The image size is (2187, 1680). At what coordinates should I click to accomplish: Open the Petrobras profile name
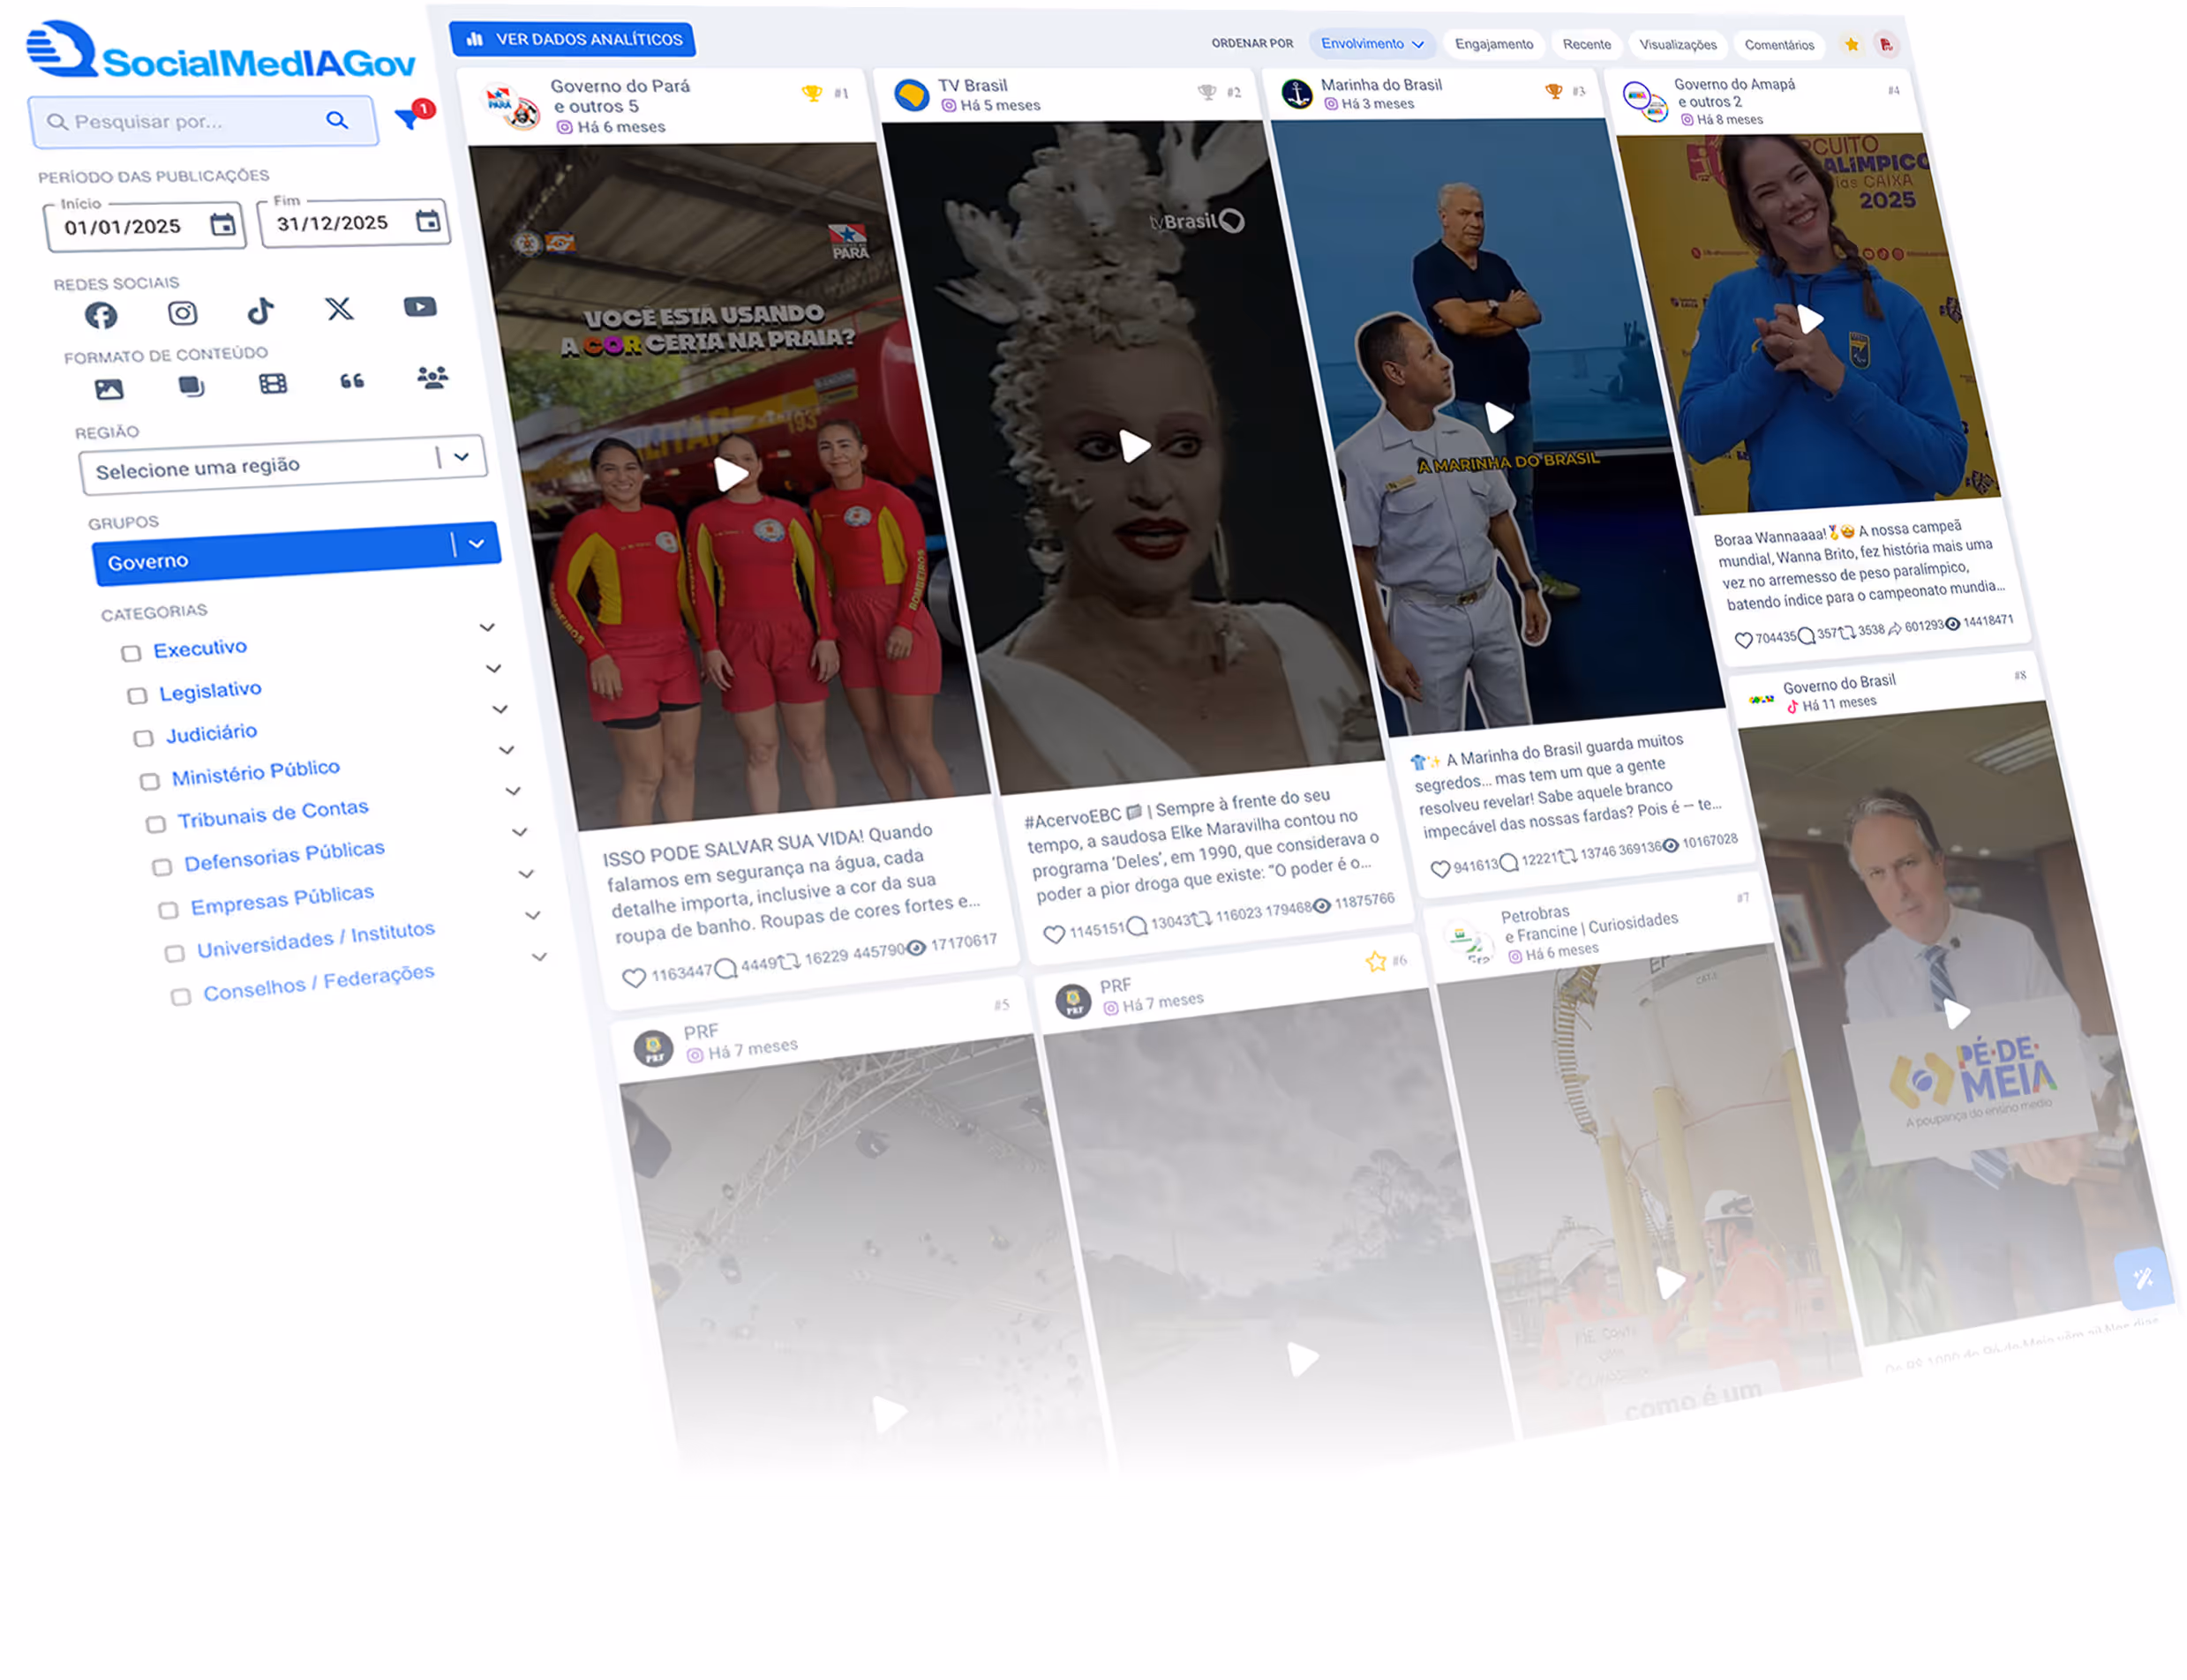[x=1534, y=914]
